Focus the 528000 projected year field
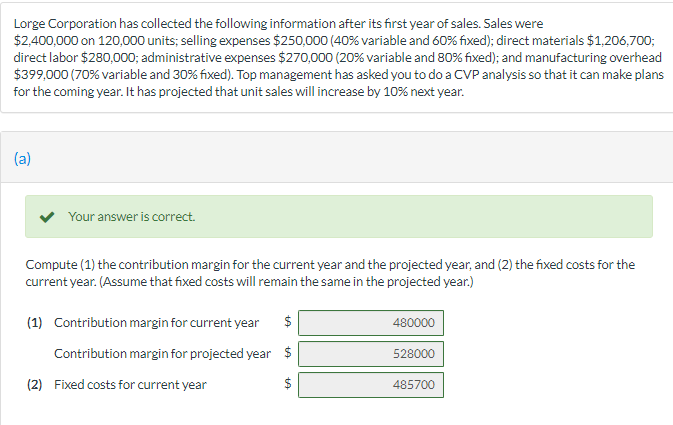673x425 pixels. [x=371, y=354]
